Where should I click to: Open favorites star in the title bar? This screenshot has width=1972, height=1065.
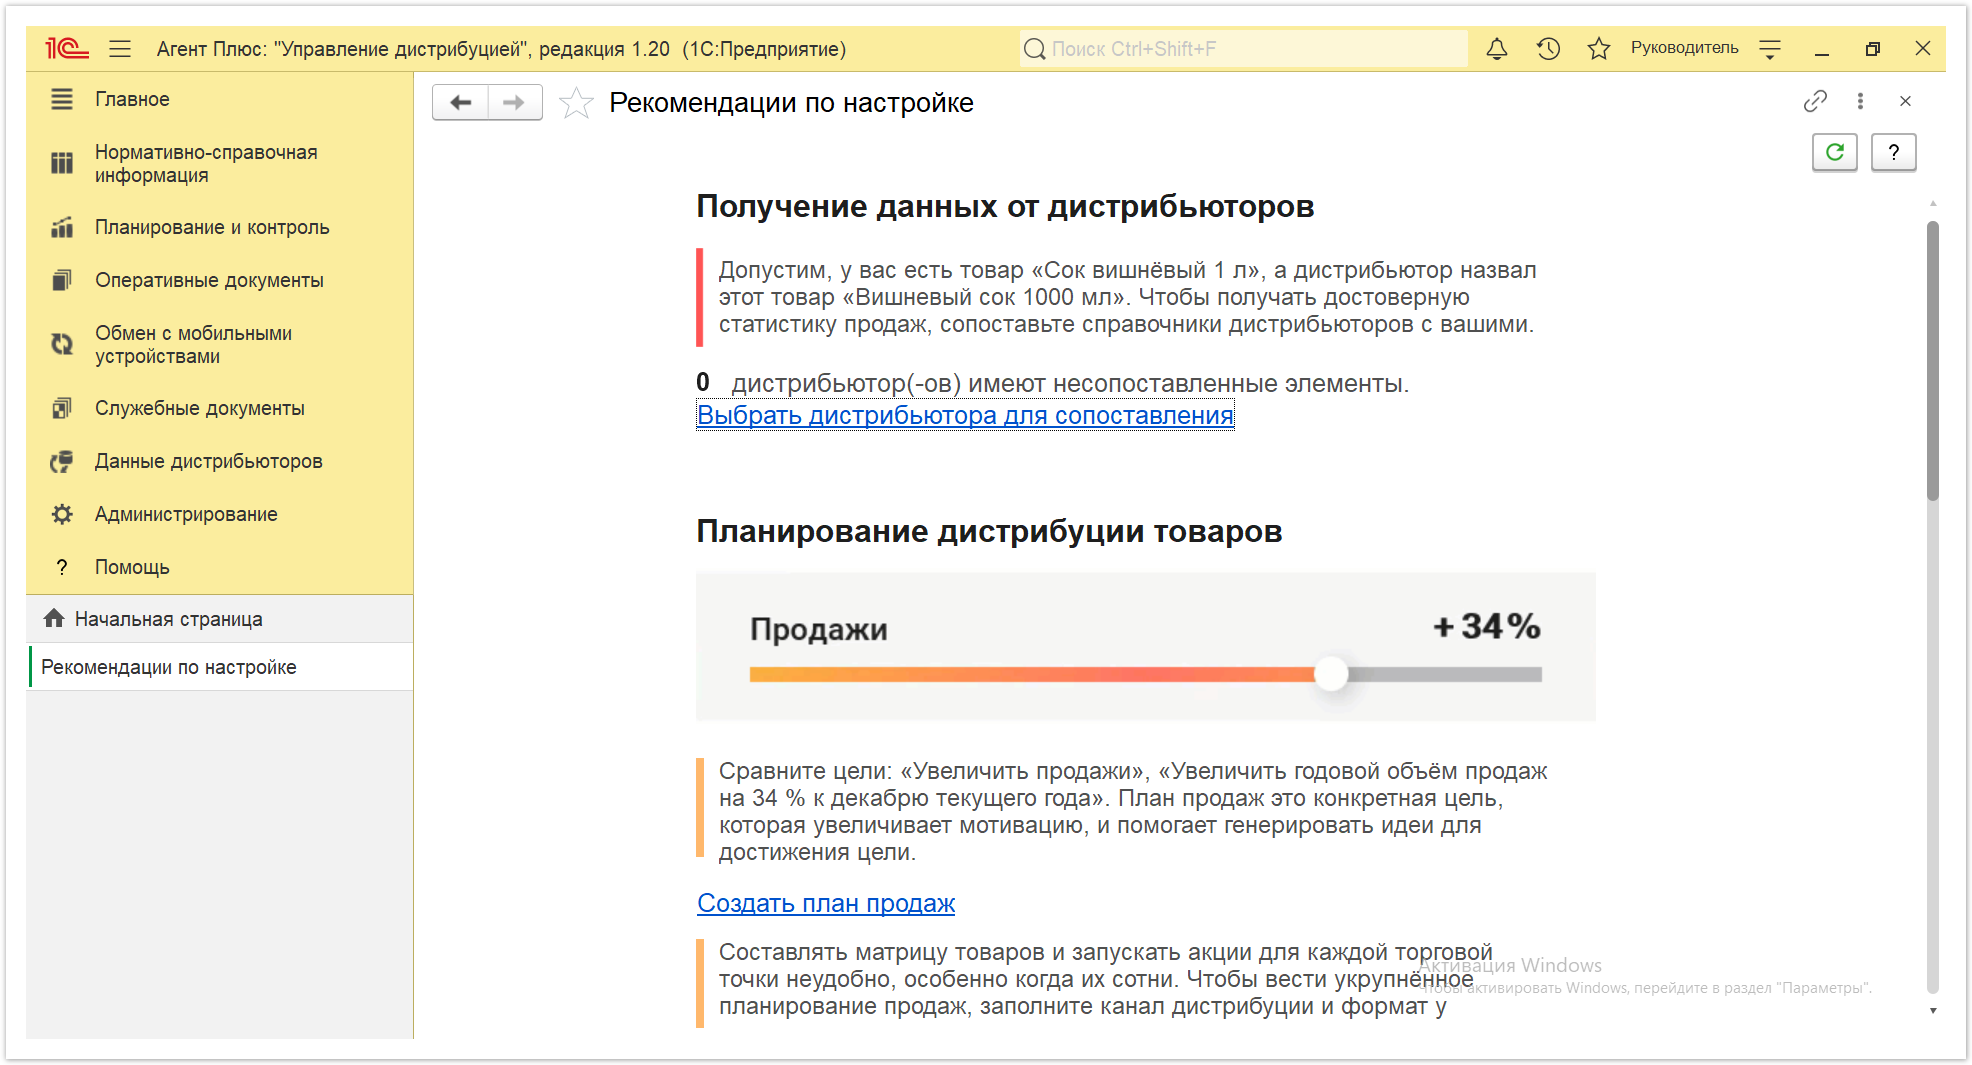(x=1599, y=48)
